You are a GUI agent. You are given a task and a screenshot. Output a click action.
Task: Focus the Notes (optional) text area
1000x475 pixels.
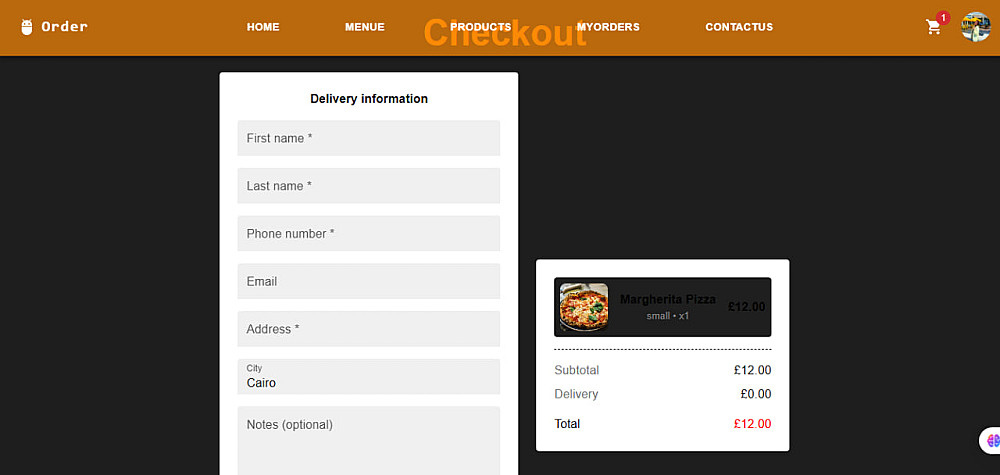[x=369, y=441]
